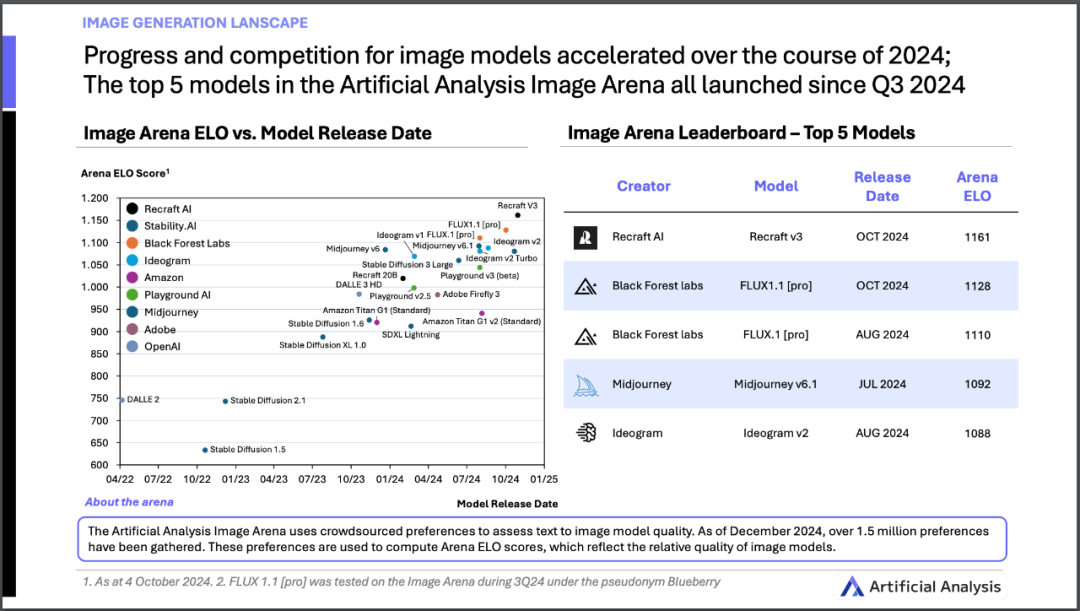Click the Midjourney sailboat logo icon
Image resolution: width=1080 pixels, height=611 pixels.
tap(585, 384)
